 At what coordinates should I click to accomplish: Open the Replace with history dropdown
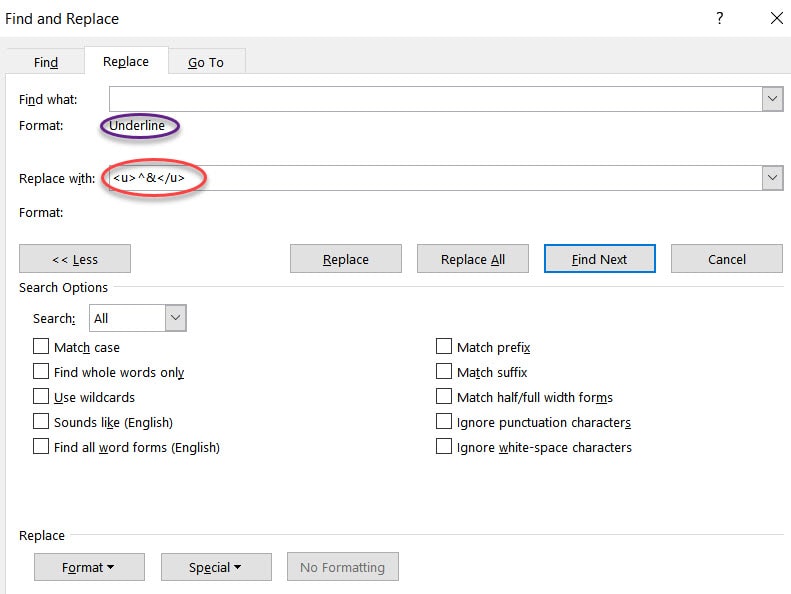click(x=772, y=178)
